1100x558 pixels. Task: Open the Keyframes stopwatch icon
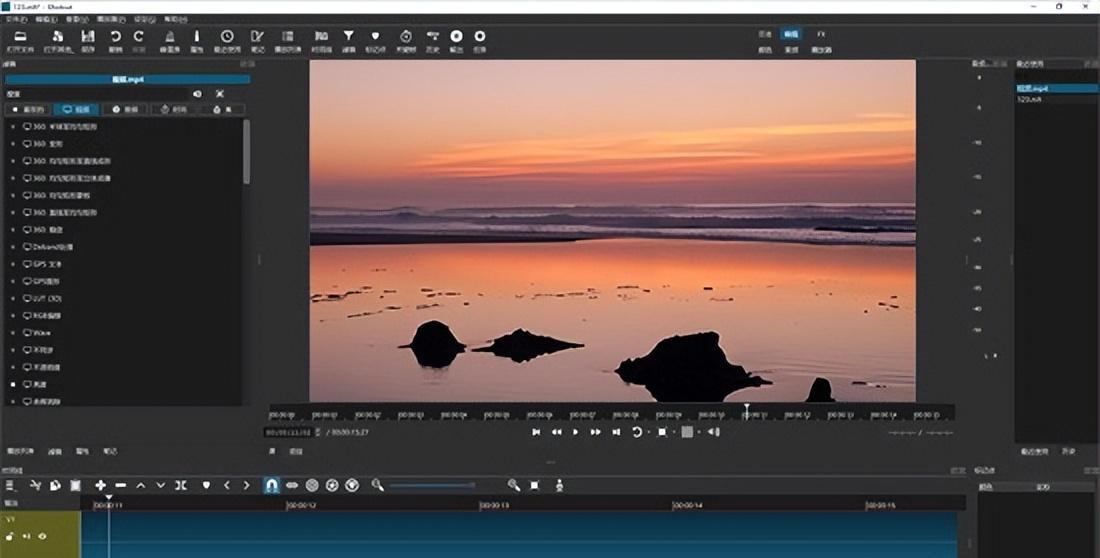[405, 37]
